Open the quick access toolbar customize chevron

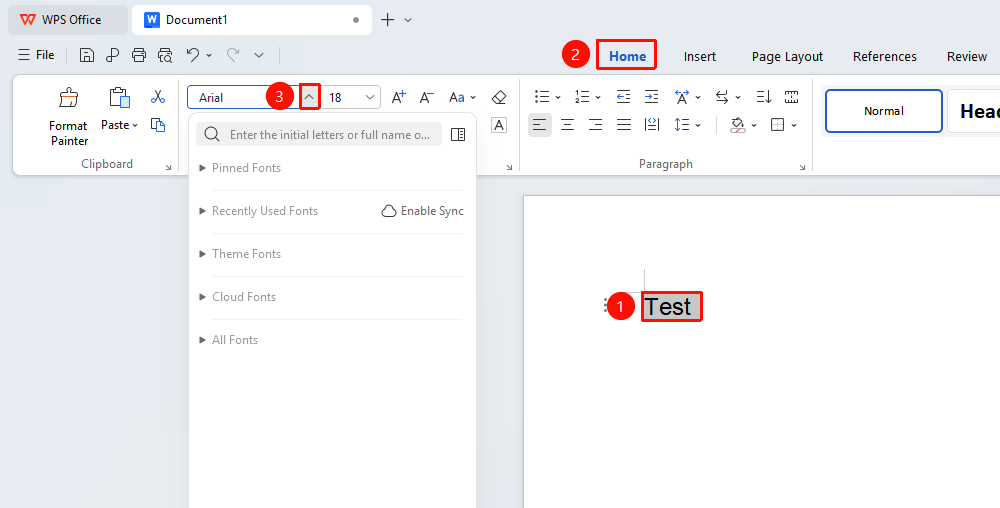coord(259,55)
